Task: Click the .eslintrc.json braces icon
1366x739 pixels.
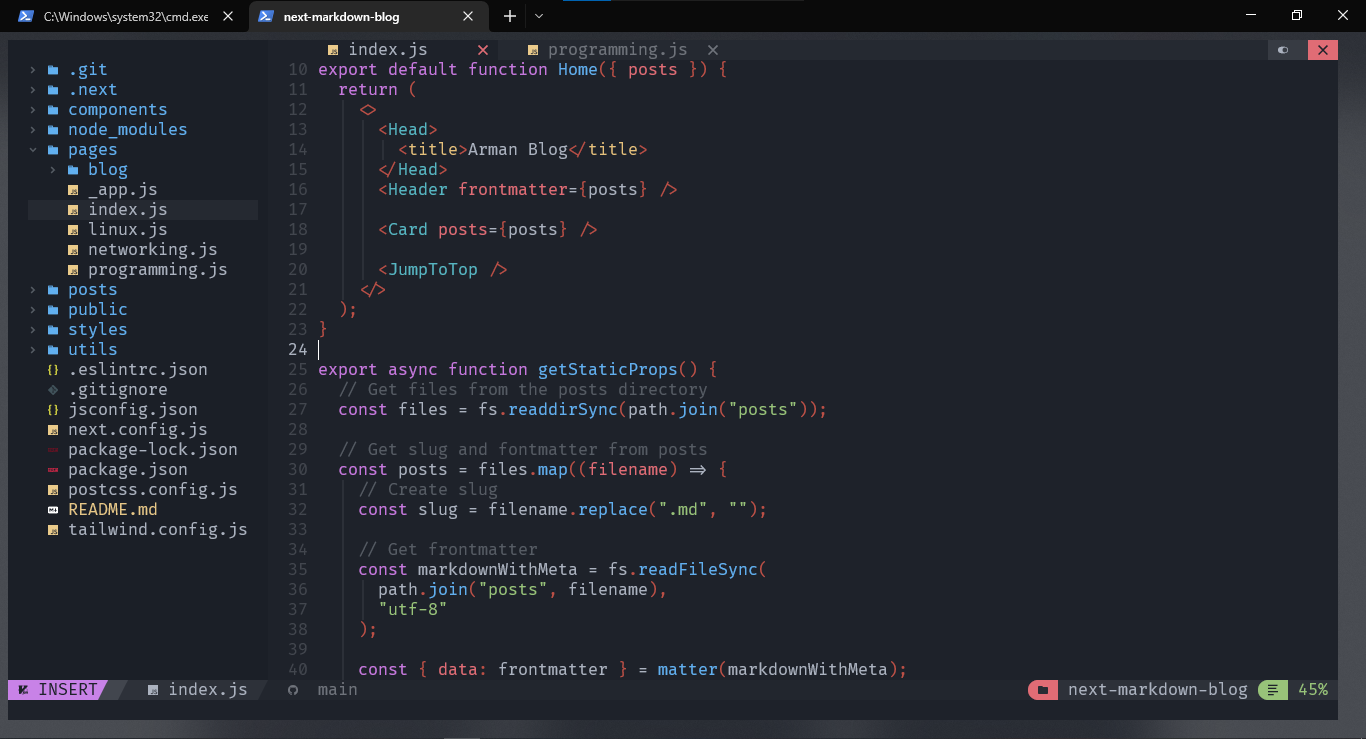Action: [52, 370]
